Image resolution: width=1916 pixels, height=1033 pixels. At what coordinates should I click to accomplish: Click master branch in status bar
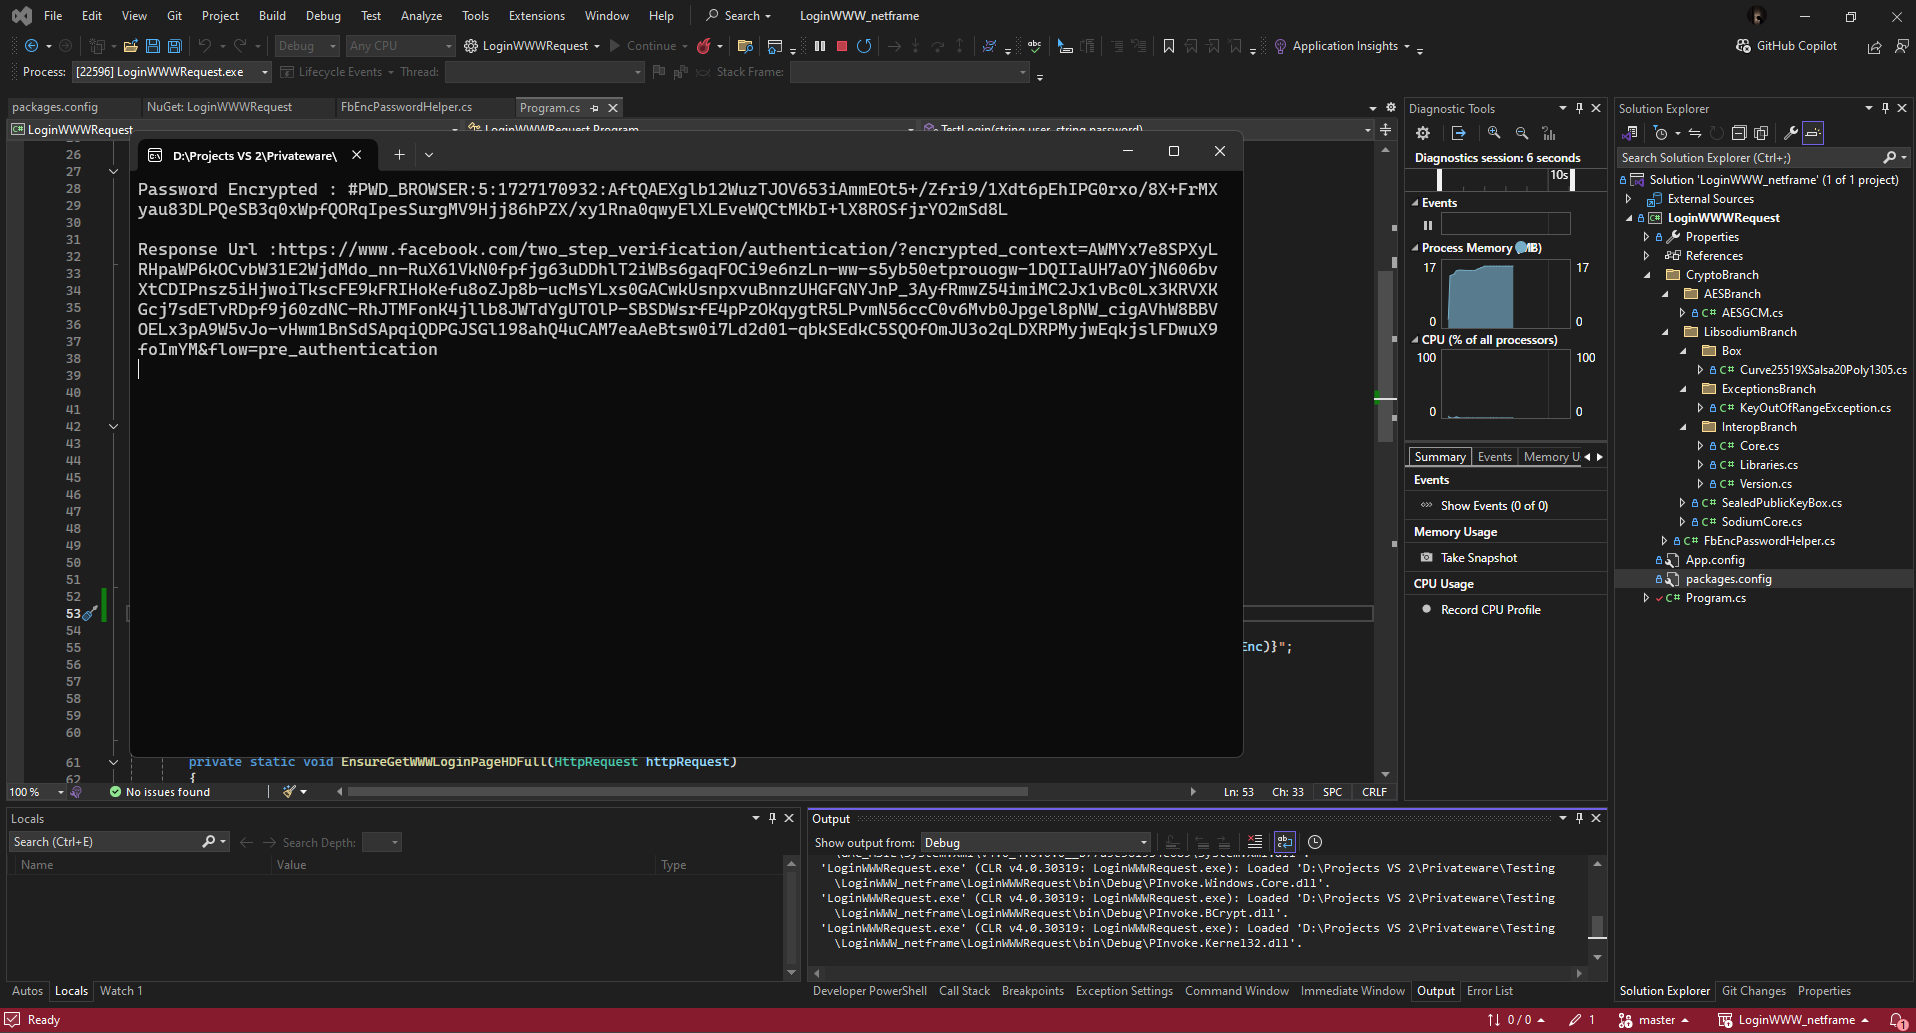click(1655, 1020)
